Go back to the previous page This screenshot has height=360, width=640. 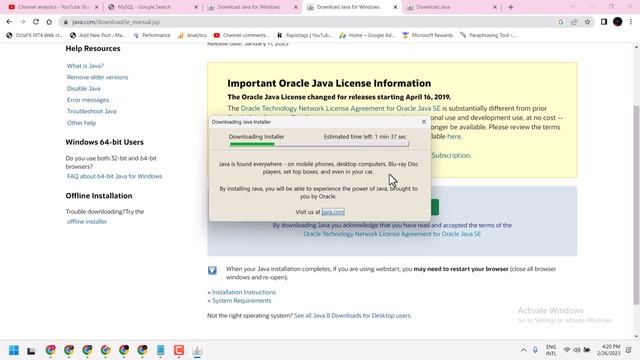coord(9,22)
